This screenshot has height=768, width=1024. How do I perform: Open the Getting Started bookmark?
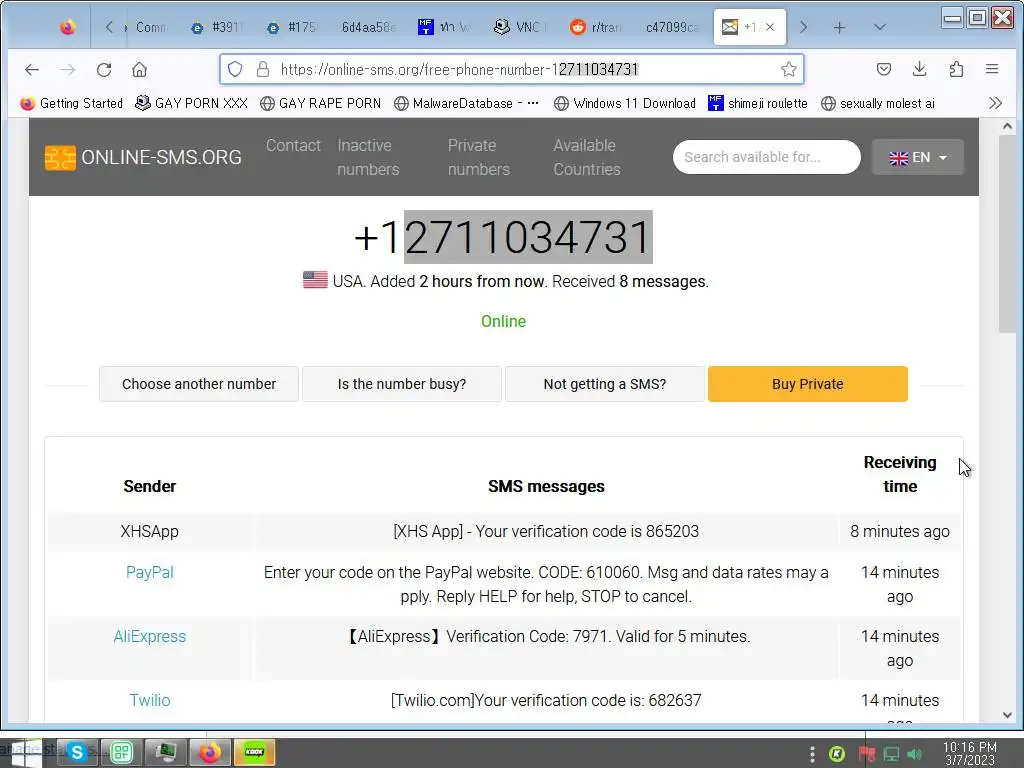point(72,103)
